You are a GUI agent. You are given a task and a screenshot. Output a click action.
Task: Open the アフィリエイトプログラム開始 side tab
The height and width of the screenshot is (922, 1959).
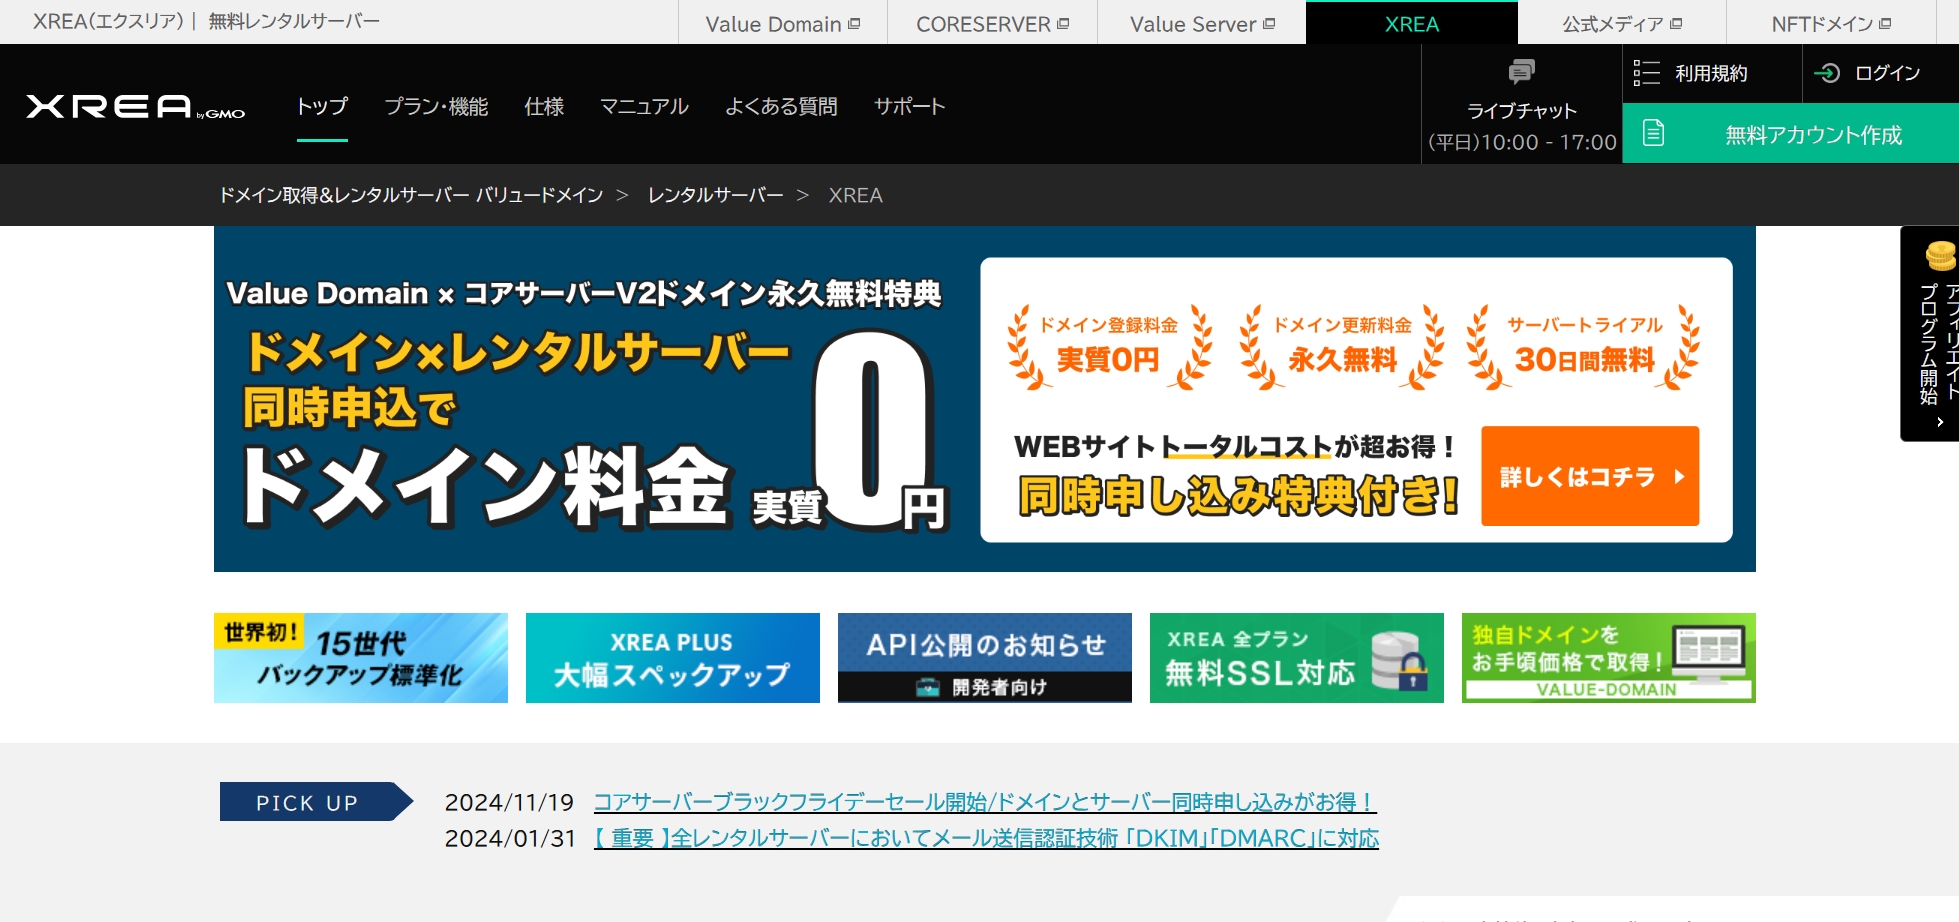coord(1930,334)
